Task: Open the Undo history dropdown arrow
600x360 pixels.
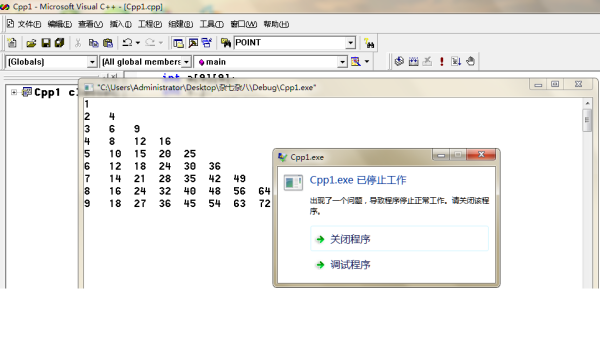Action: (138, 43)
